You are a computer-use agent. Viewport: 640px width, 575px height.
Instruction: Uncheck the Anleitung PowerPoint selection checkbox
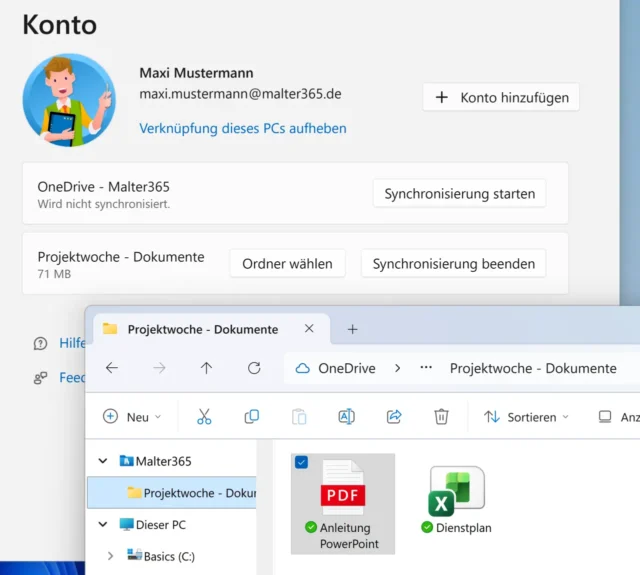pyautogui.click(x=301, y=462)
